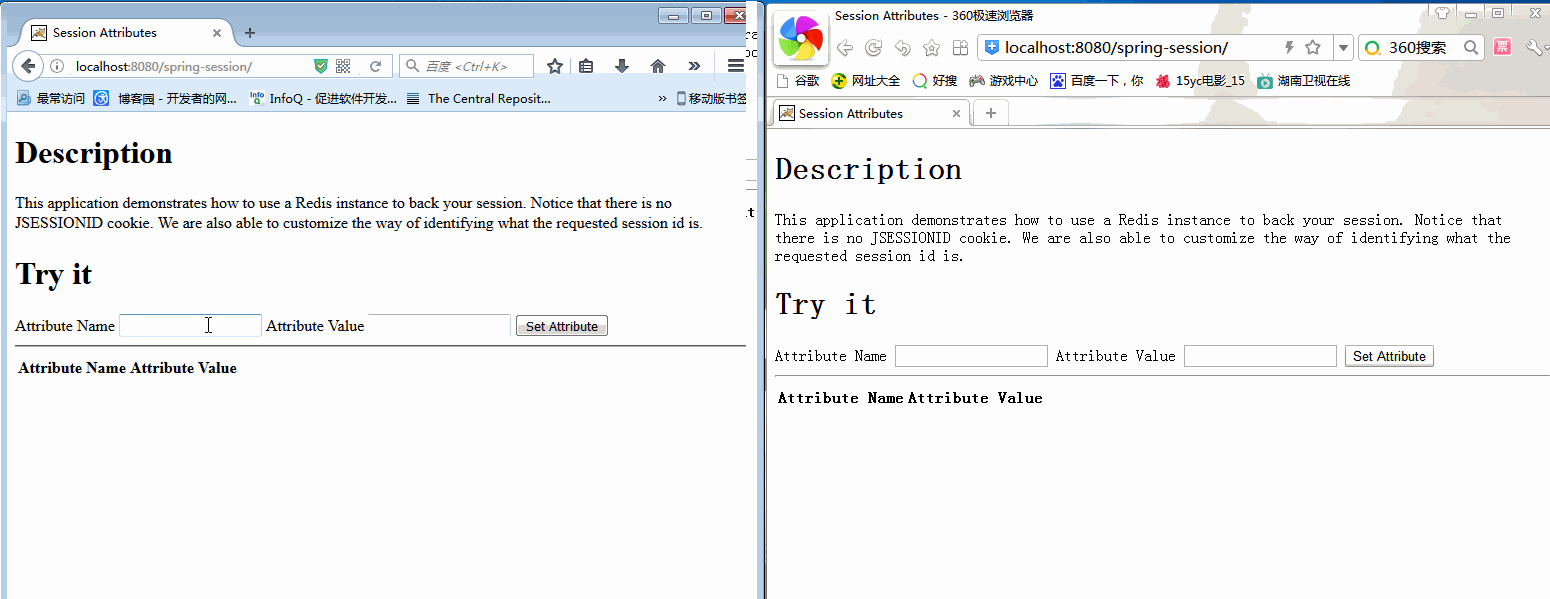Image resolution: width=1550 pixels, height=599 pixels.
Task: Click the 360 search magnifier icon
Action: (1471, 47)
